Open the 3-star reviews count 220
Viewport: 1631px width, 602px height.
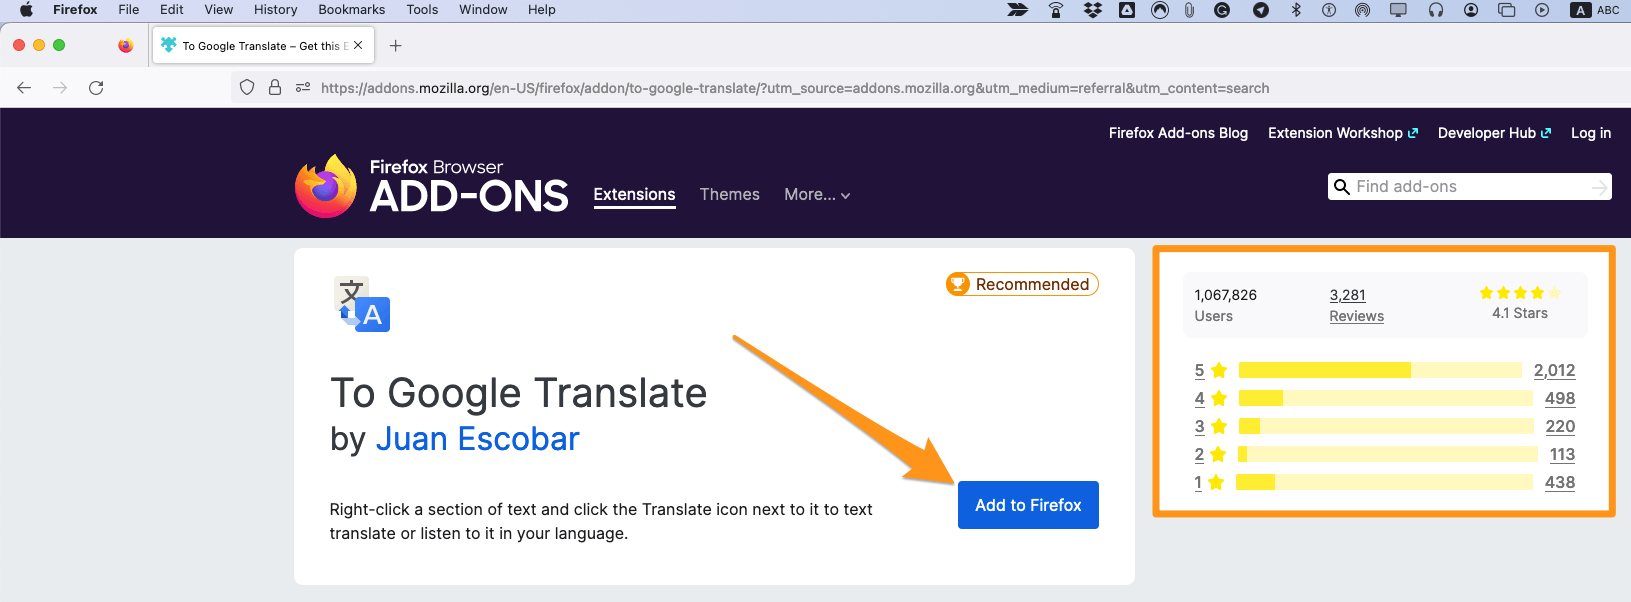click(1560, 426)
